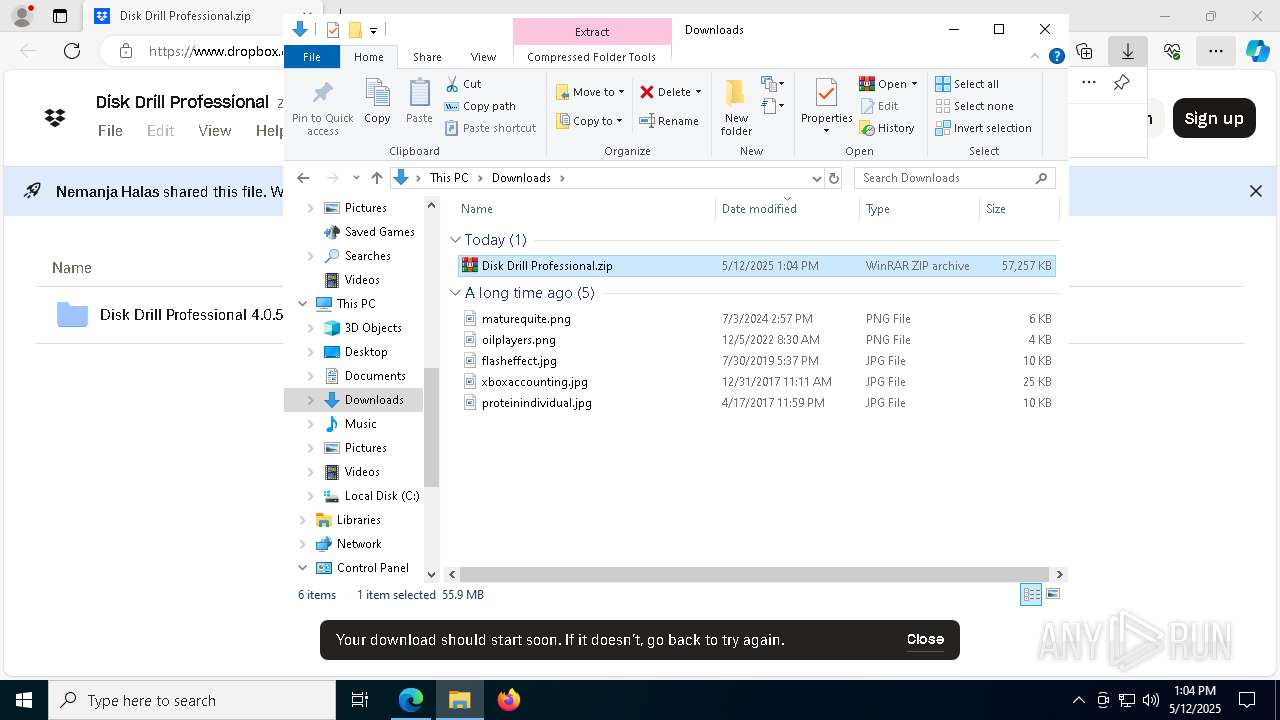This screenshot has width=1280, height=720.
Task: Expand Libraries tree node
Action: [x=303, y=520]
